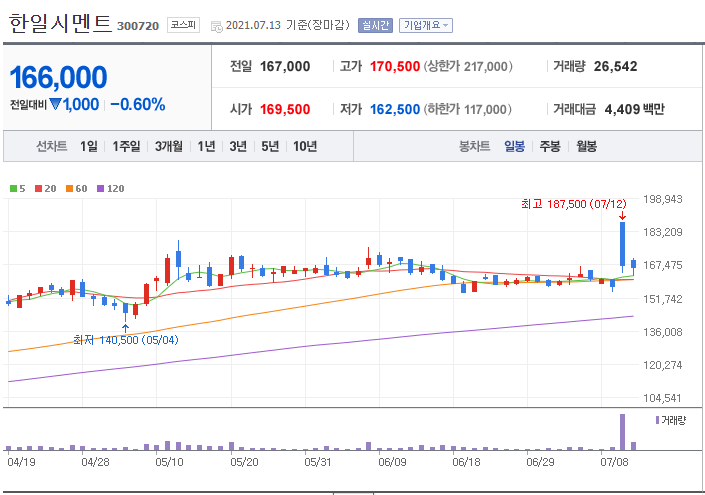Click the 전일 value 167,000
705x495 pixels.
(285, 67)
